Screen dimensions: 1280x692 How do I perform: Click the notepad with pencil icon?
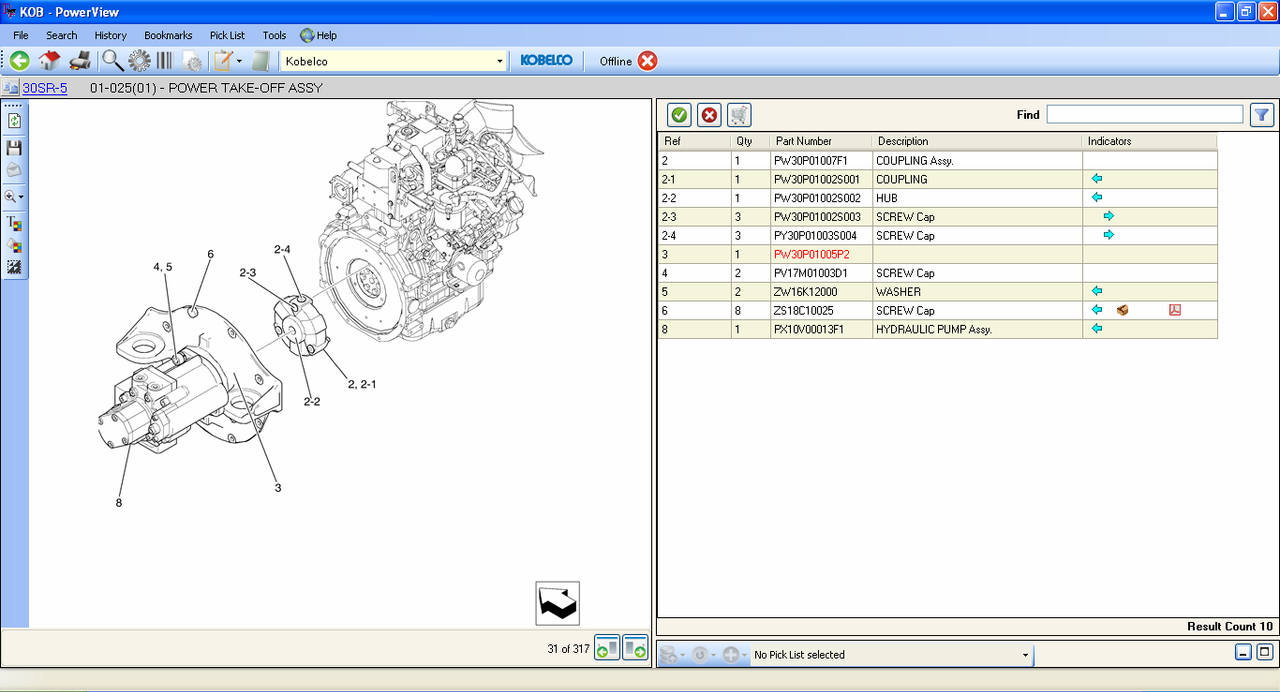(223, 61)
